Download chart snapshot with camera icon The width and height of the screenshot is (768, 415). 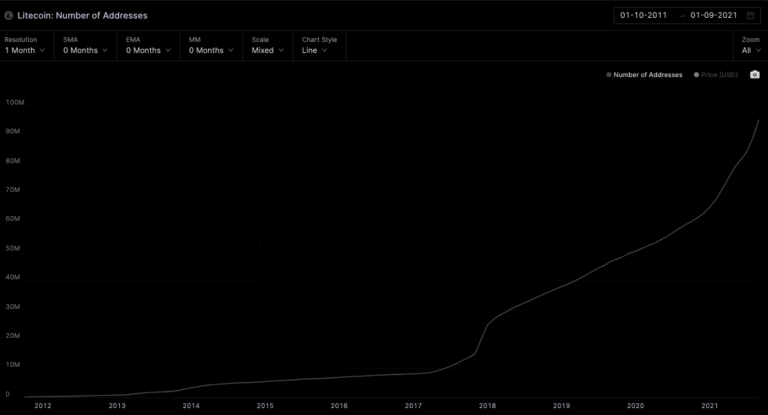pyautogui.click(x=755, y=74)
